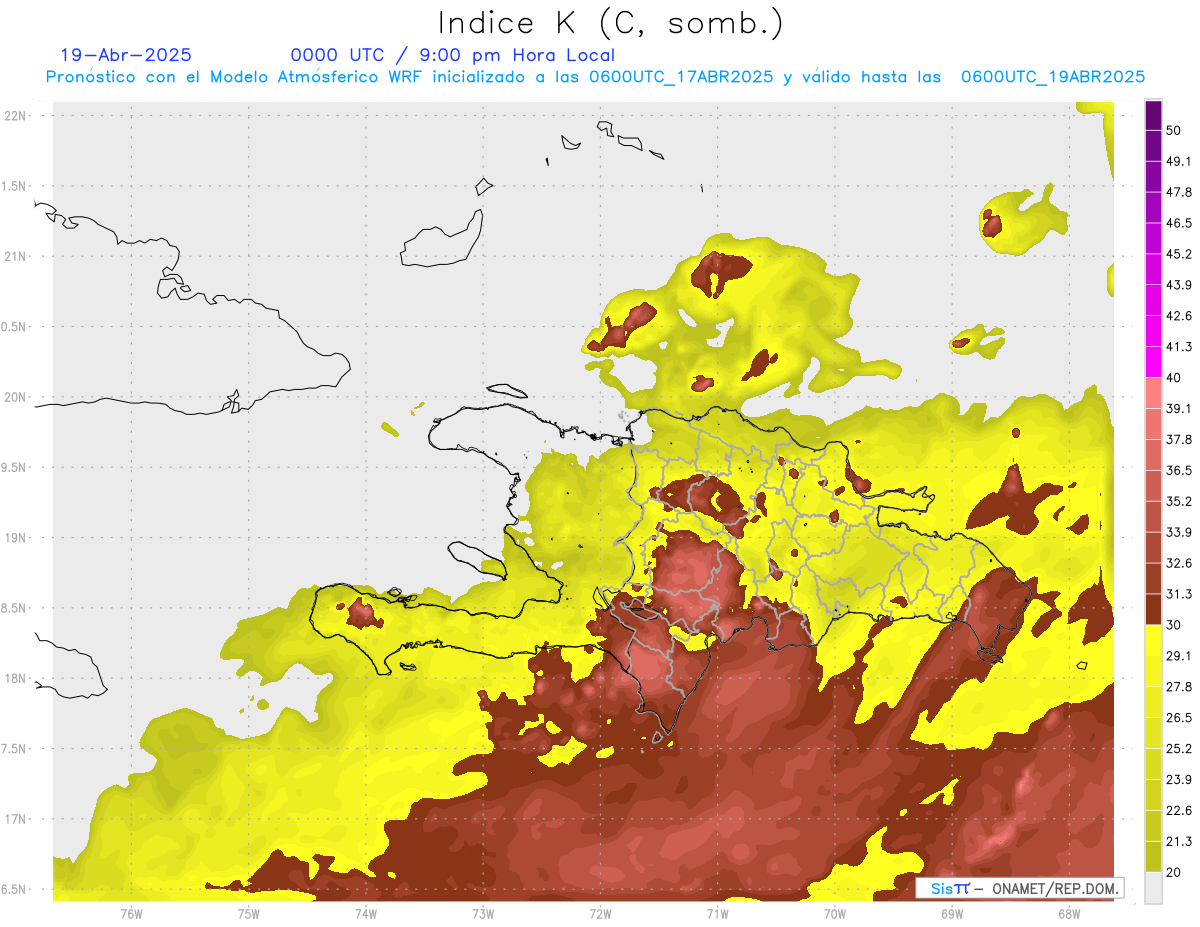Viewport: 1200px width, 927px height.
Task: Select the "39.1" value on the color scale
Action: click(x=1178, y=408)
